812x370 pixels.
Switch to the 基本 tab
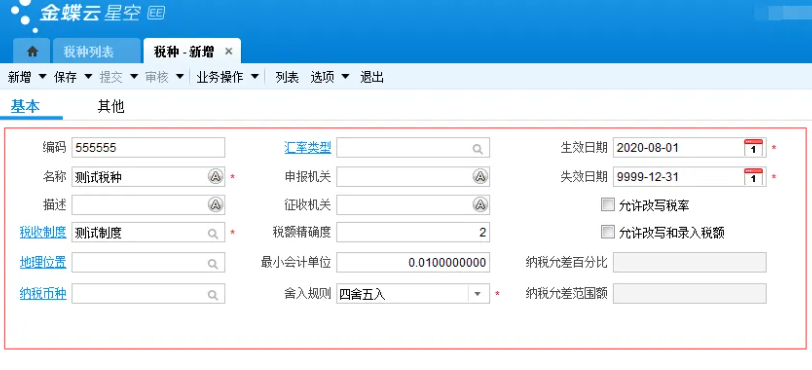[25, 106]
